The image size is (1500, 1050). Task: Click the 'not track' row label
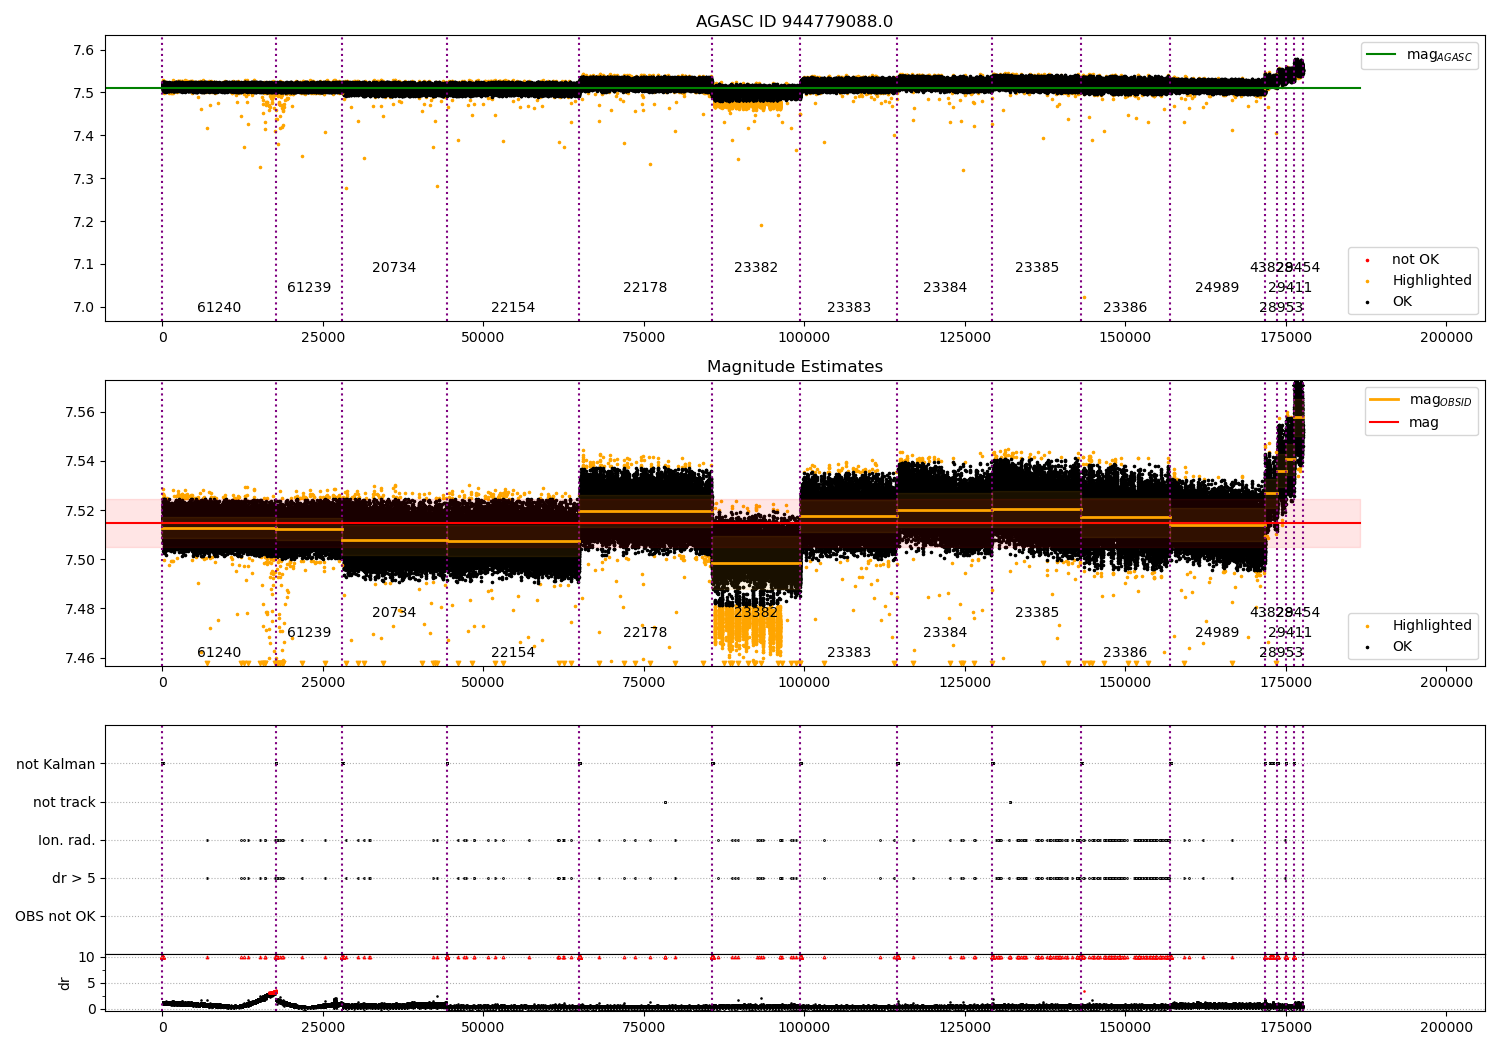click(64, 802)
